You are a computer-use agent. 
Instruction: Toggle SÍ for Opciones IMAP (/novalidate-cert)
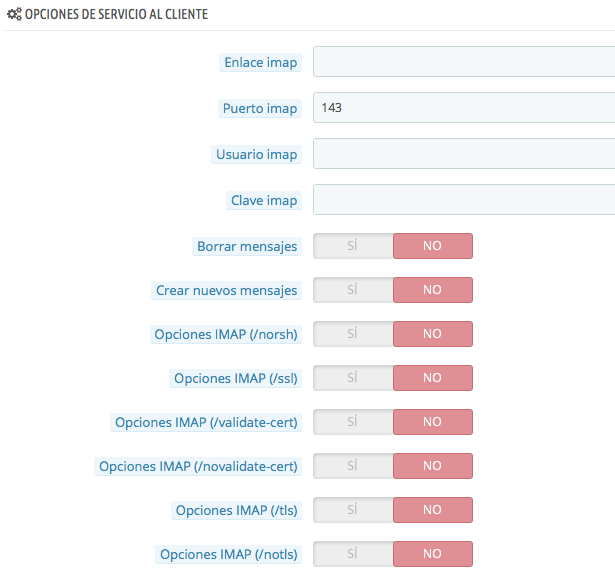pyautogui.click(x=353, y=466)
